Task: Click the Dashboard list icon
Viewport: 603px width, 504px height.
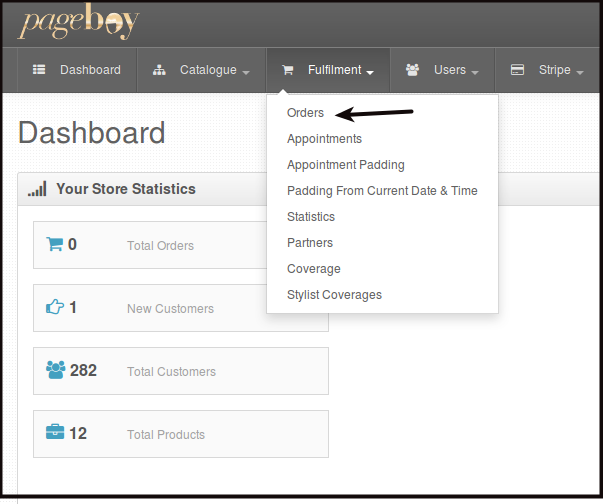Action: [x=39, y=70]
